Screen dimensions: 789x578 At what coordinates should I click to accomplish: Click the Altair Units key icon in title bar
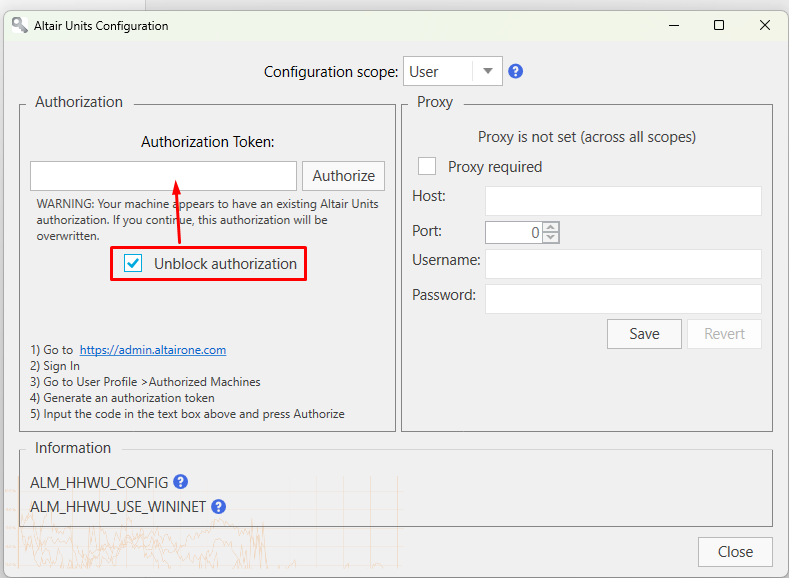20,25
